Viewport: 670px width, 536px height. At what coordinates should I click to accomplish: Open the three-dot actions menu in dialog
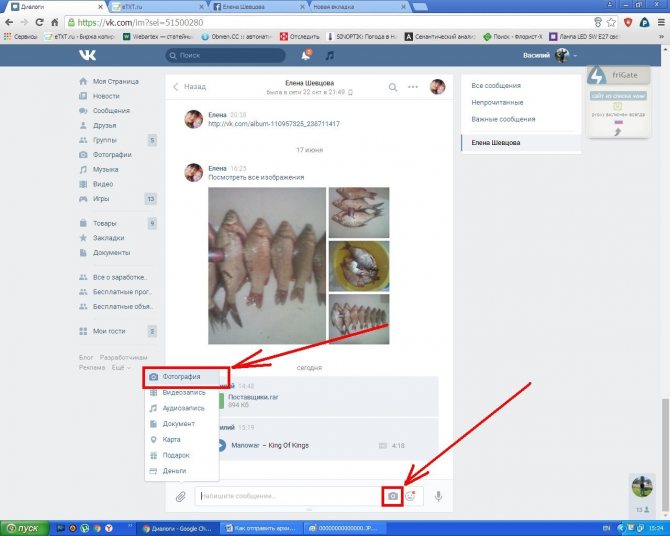(x=413, y=87)
